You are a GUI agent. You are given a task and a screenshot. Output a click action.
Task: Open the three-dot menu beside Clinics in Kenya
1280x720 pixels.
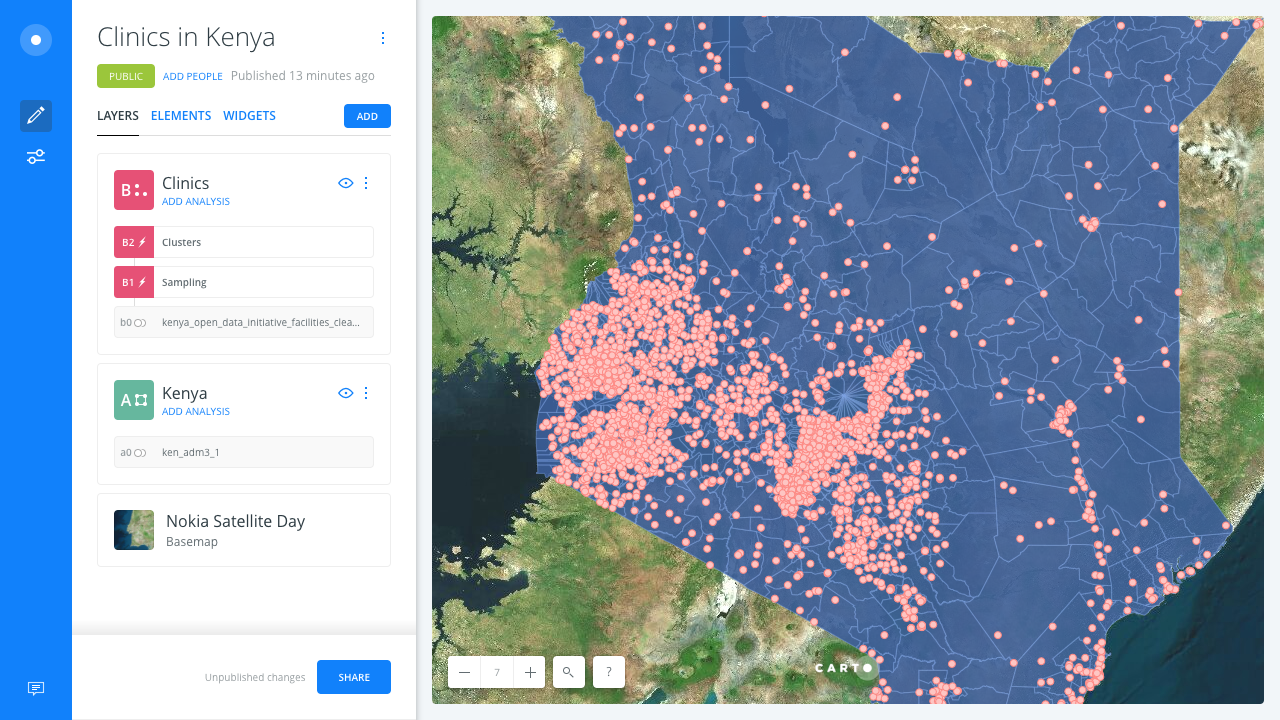[383, 38]
